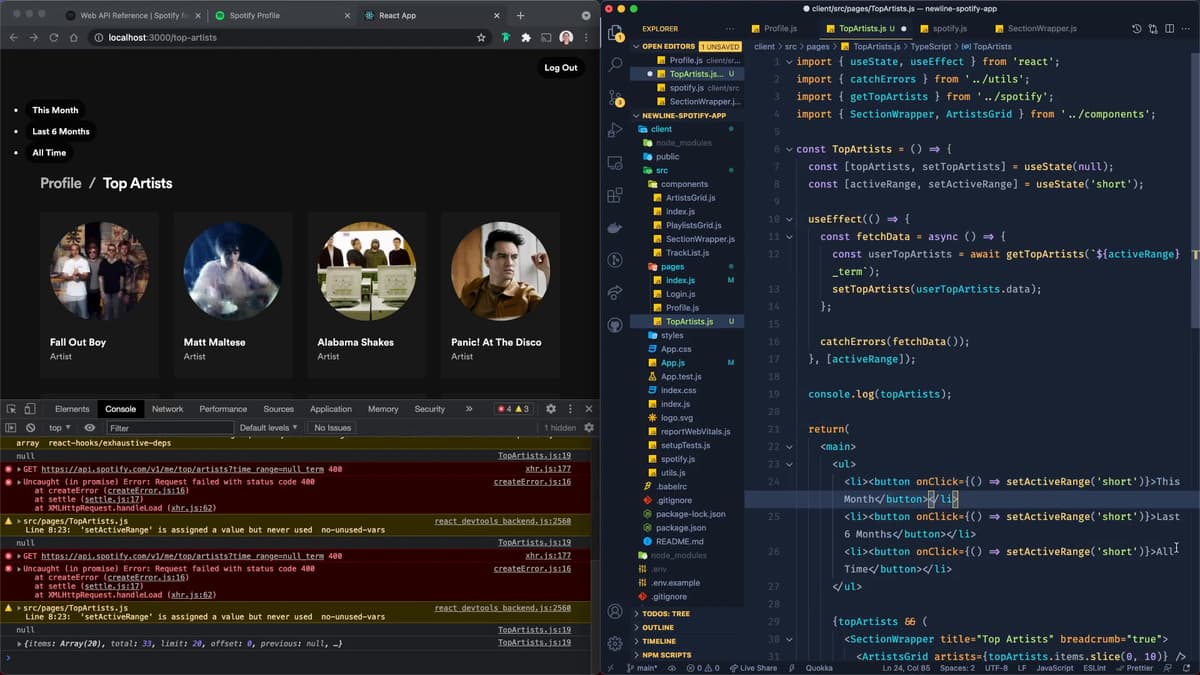Open the Profile.js editor tab

point(780,29)
